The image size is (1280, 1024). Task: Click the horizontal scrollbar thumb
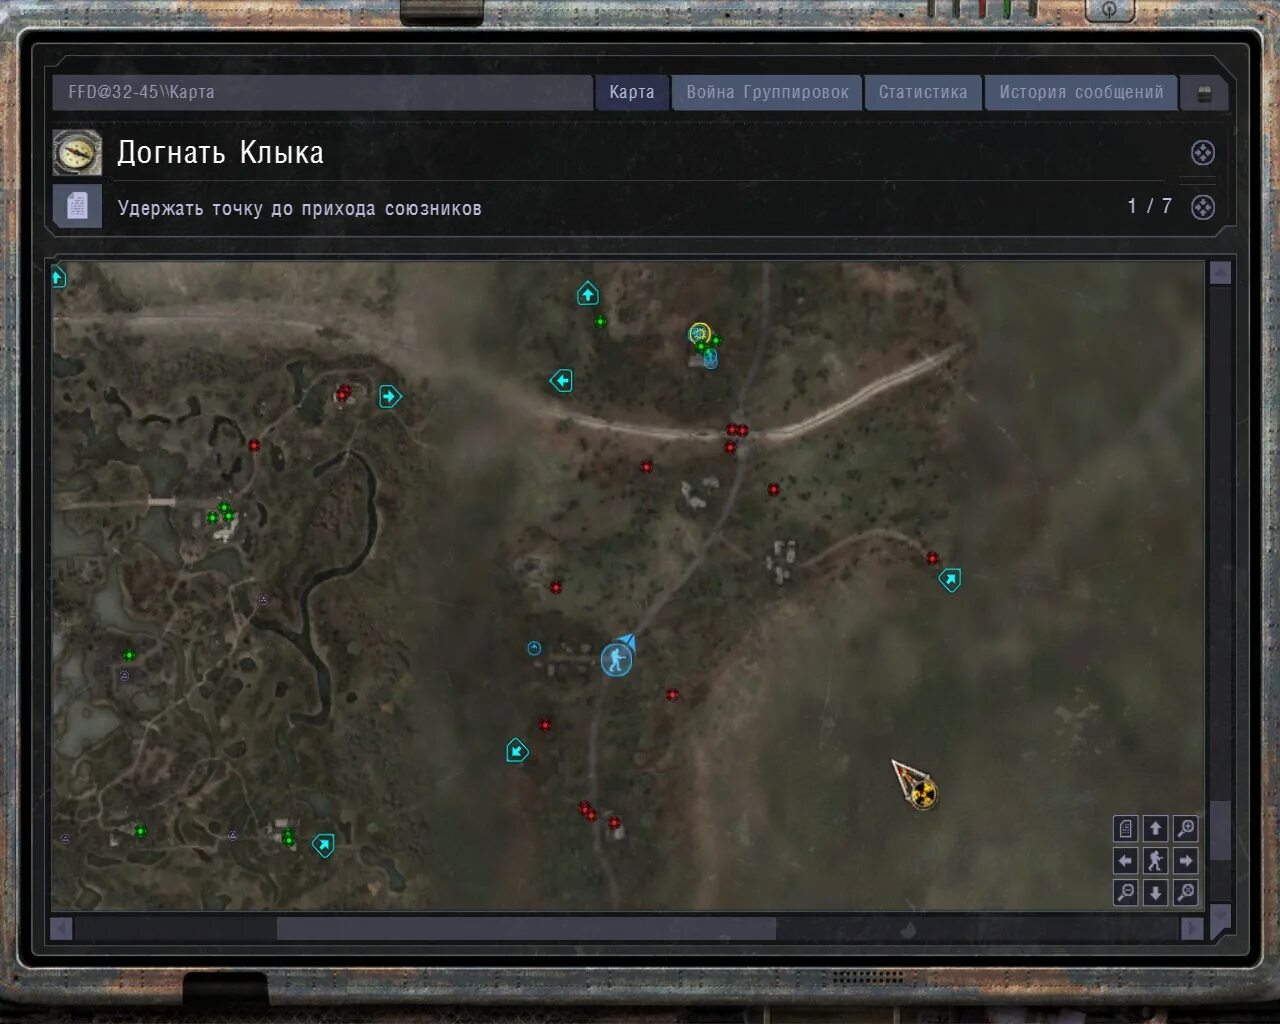(526, 929)
